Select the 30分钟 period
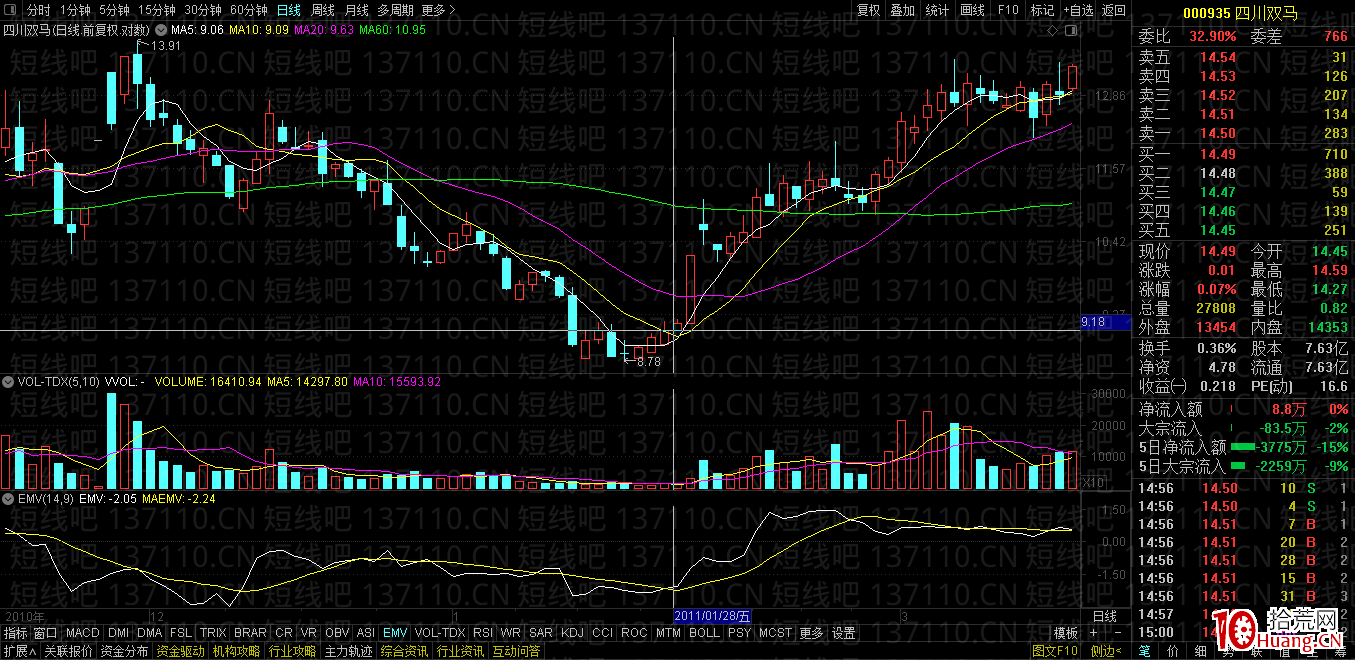The height and width of the screenshot is (660, 1355). click(205, 10)
